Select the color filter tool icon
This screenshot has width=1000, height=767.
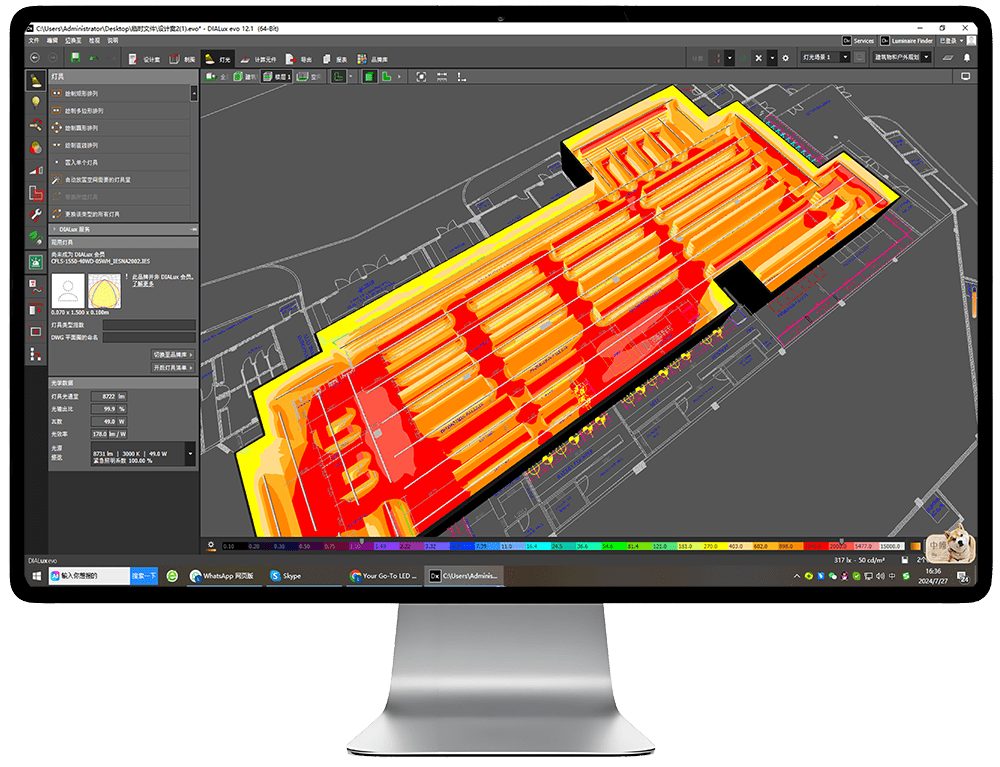[x=36, y=147]
